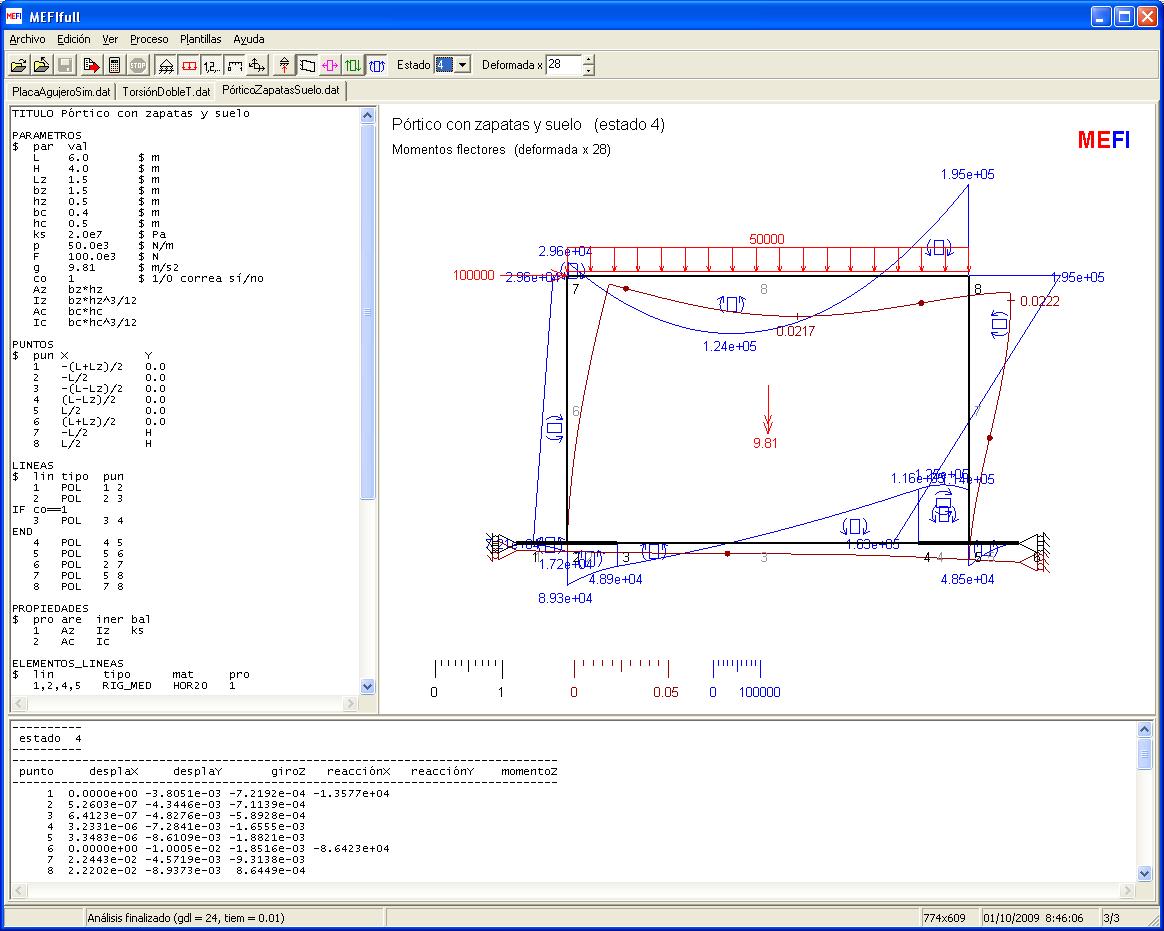Stop the analysis with the STOP icon
Image resolution: width=1164 pixels, height=931 pixels.
click(138, 65)
